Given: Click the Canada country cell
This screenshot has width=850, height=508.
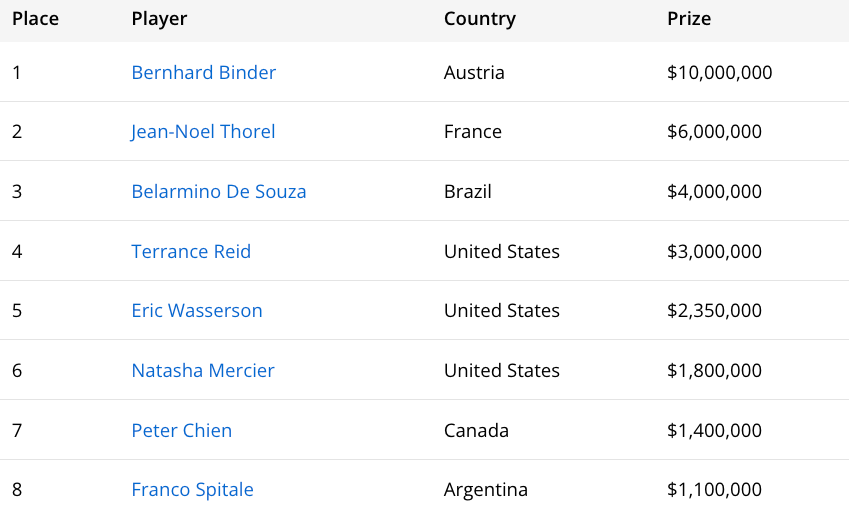Looking at the screenshot, I should (x=476, y=430).
